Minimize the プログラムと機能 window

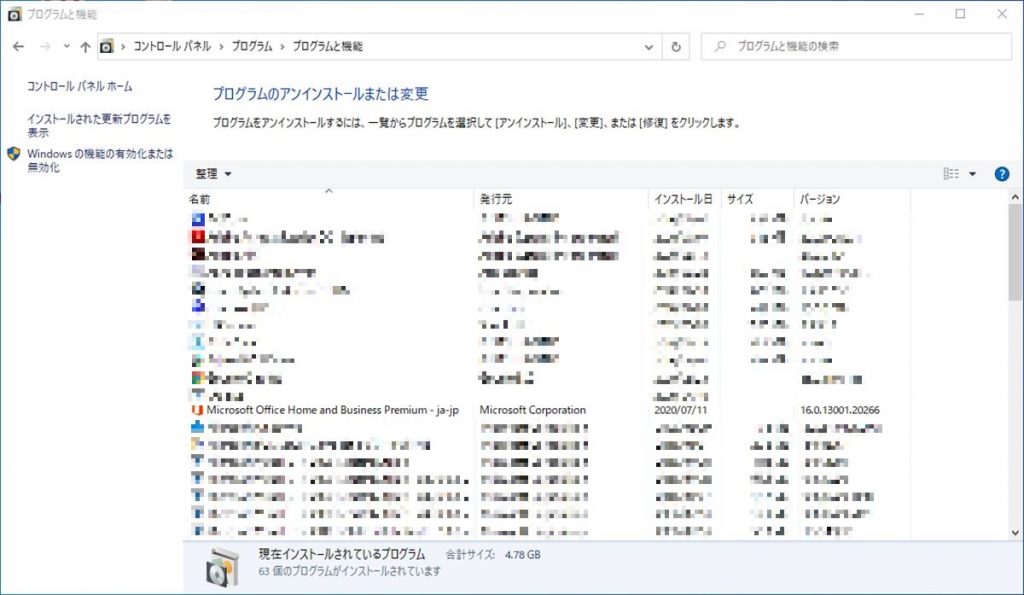(x=920, y=14)
